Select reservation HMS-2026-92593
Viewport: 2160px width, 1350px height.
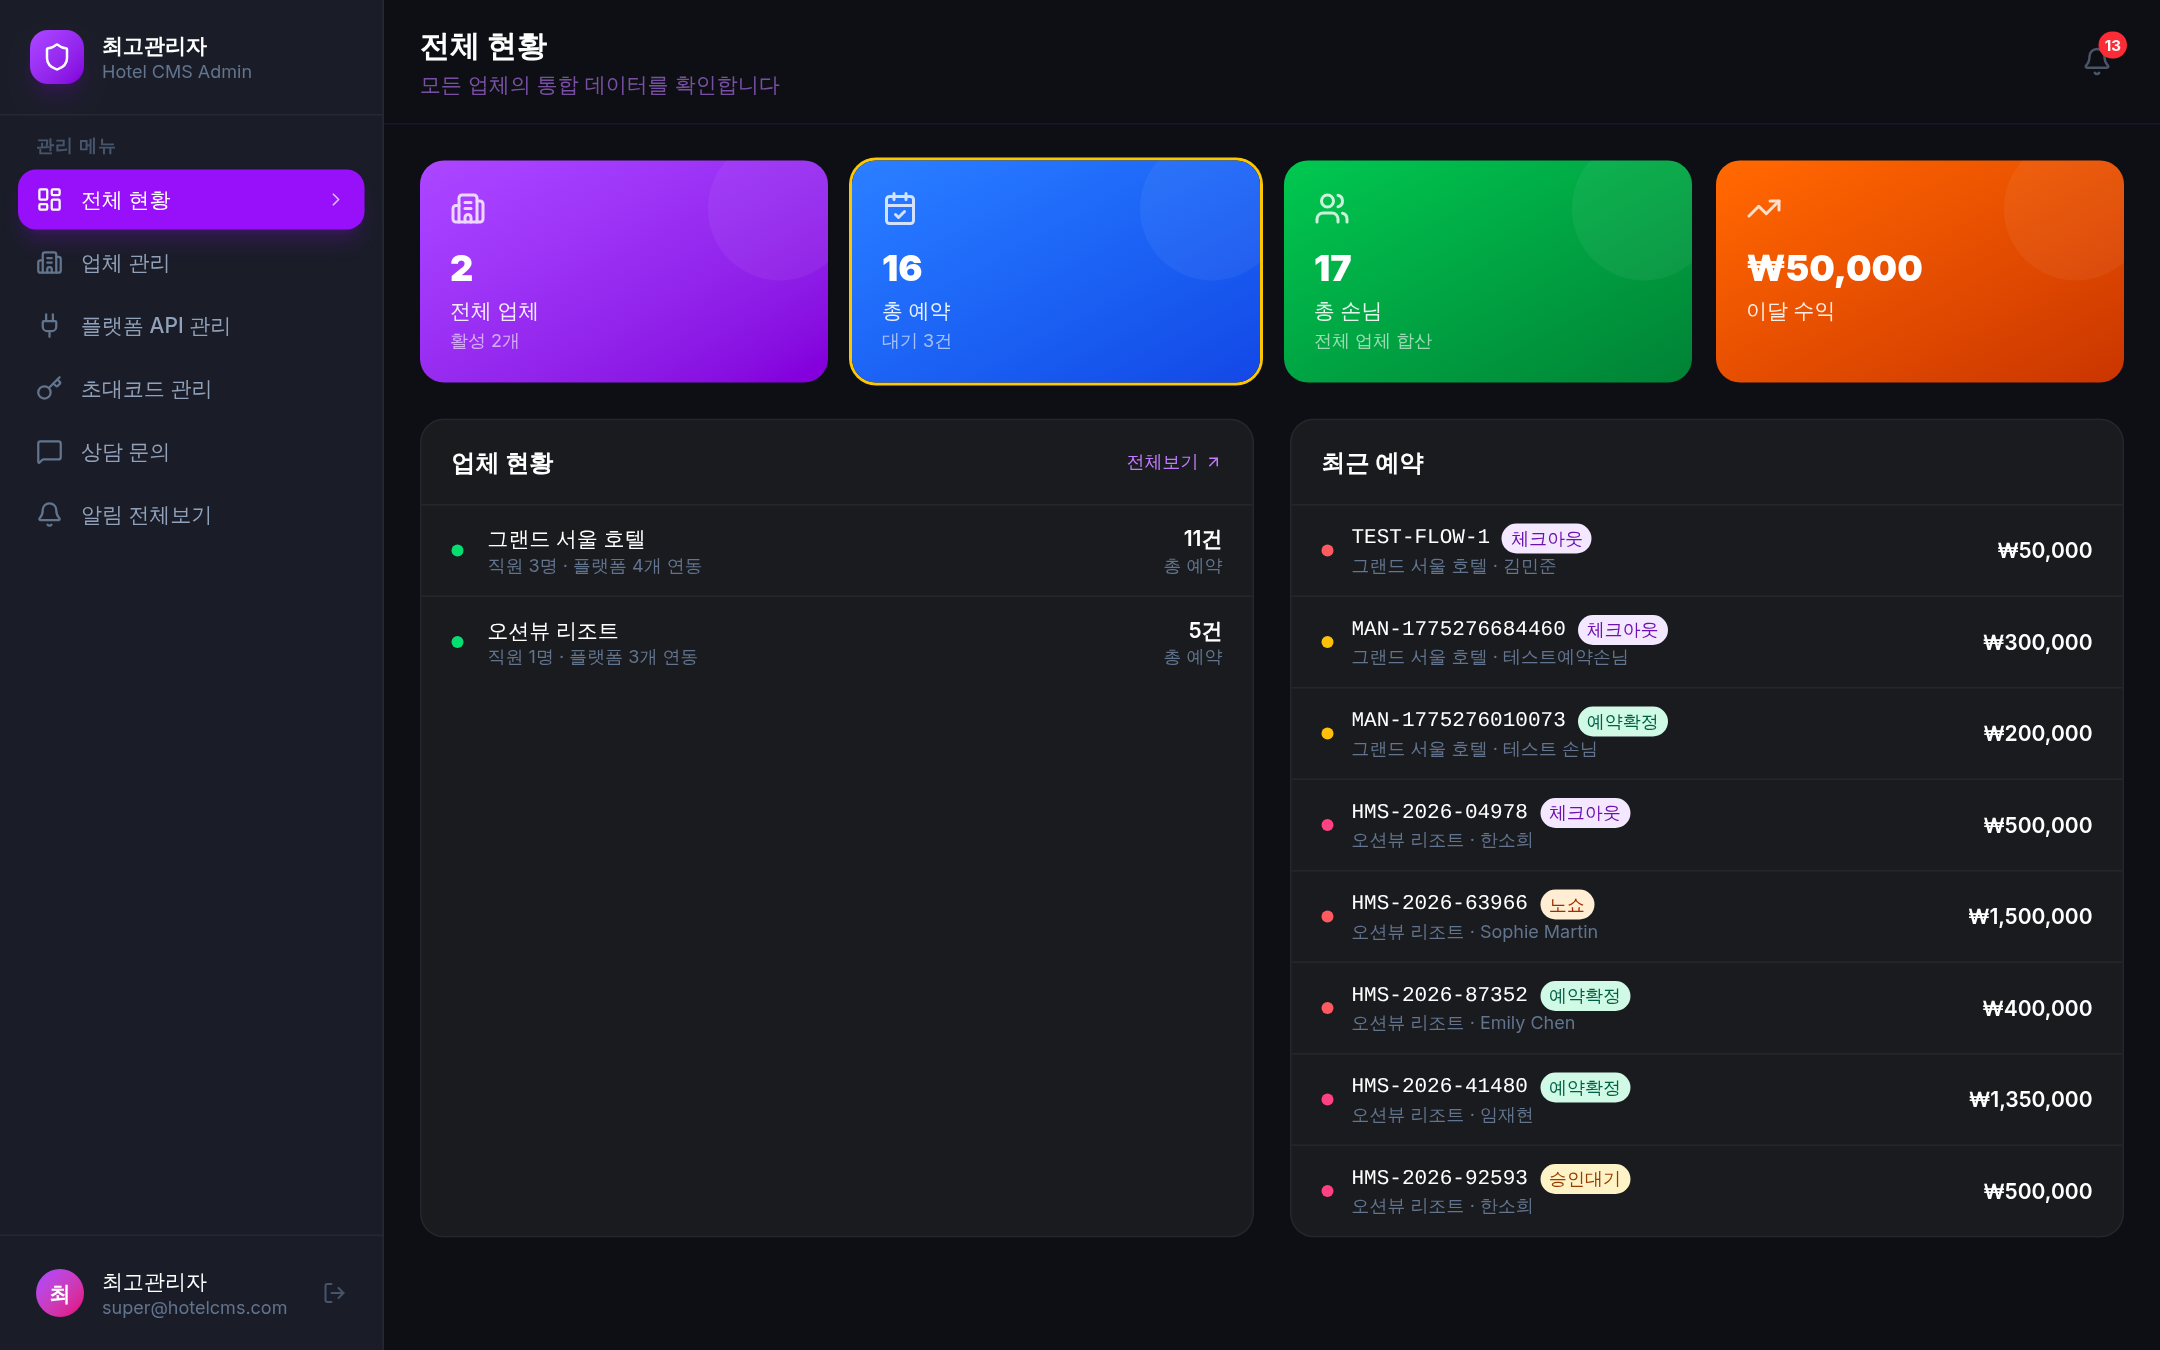click(1707, 1191)
